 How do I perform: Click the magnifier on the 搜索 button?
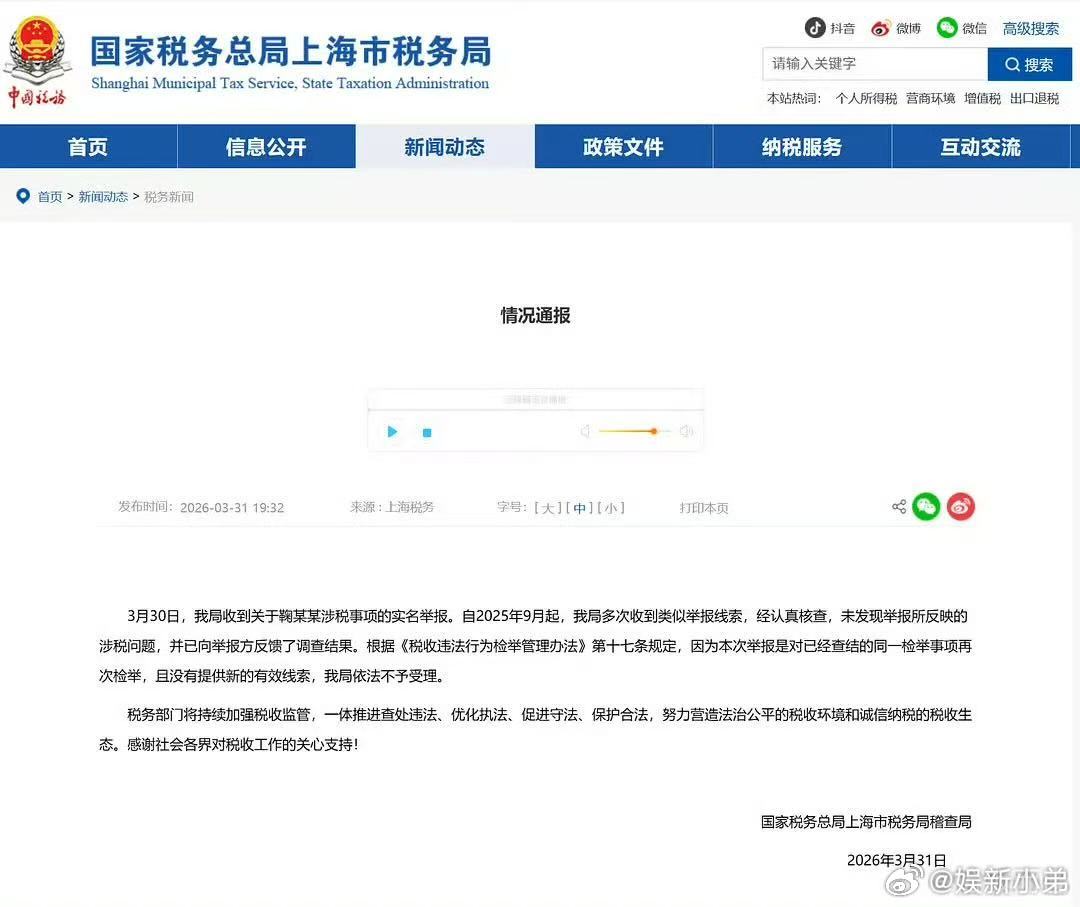click(x=1012, y=64)
